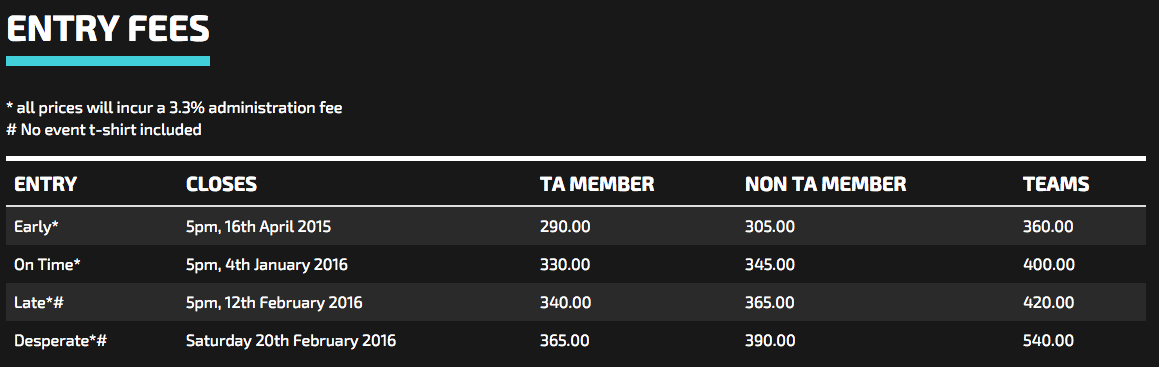Select the 540.00 desperate teams price
Screen dimensions: 1159x367
(1049, 341)
